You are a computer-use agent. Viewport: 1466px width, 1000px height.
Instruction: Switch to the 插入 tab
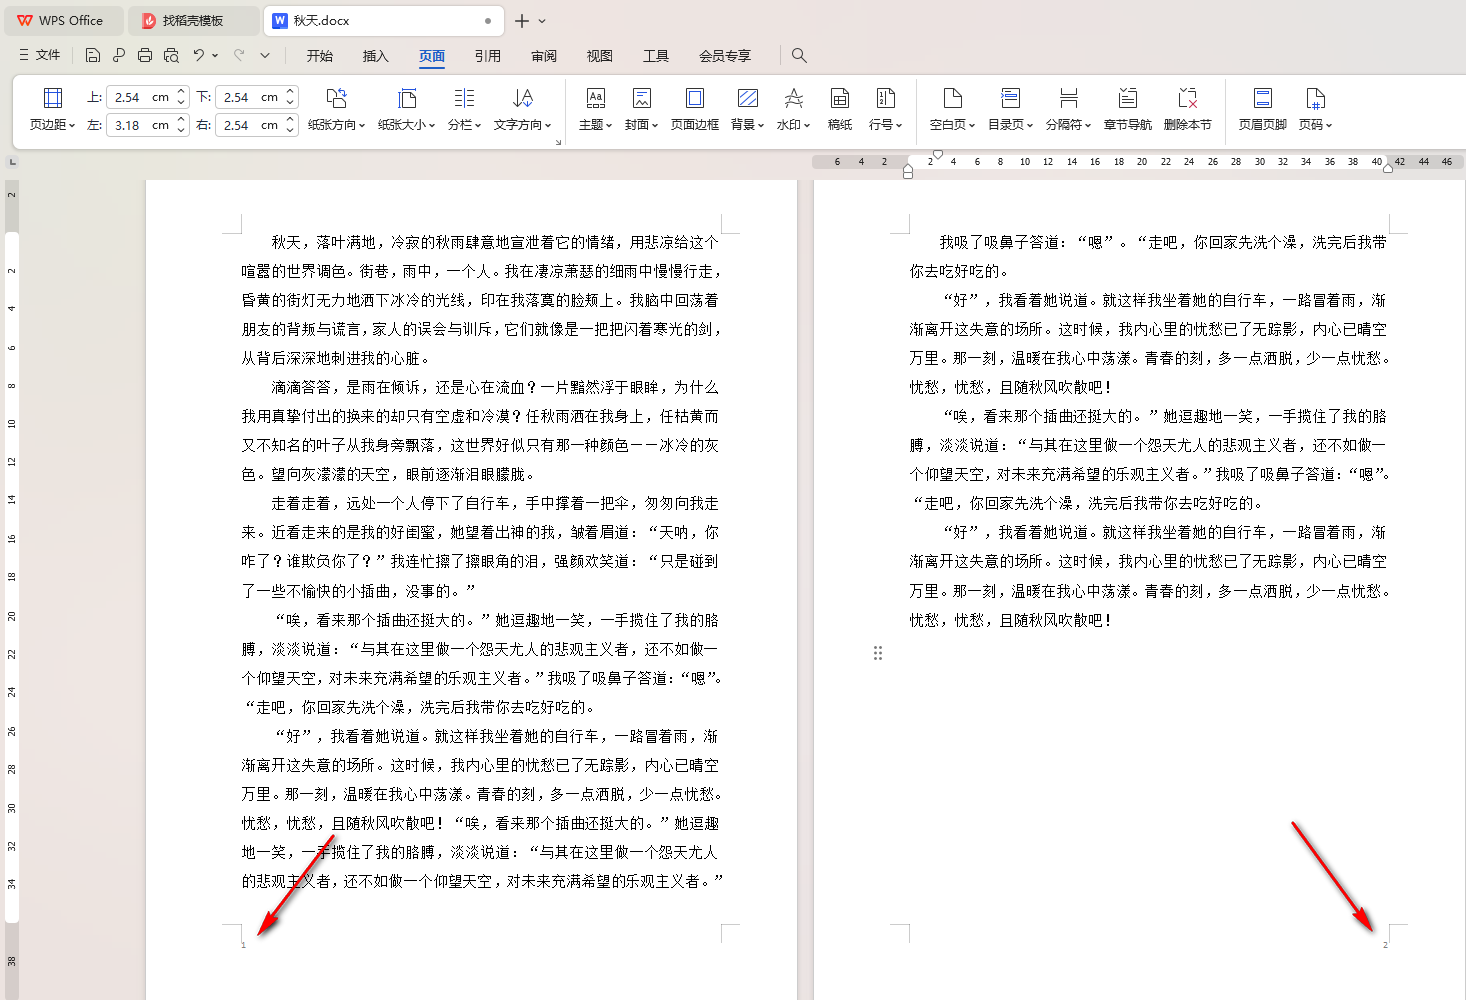pos(376,56)
